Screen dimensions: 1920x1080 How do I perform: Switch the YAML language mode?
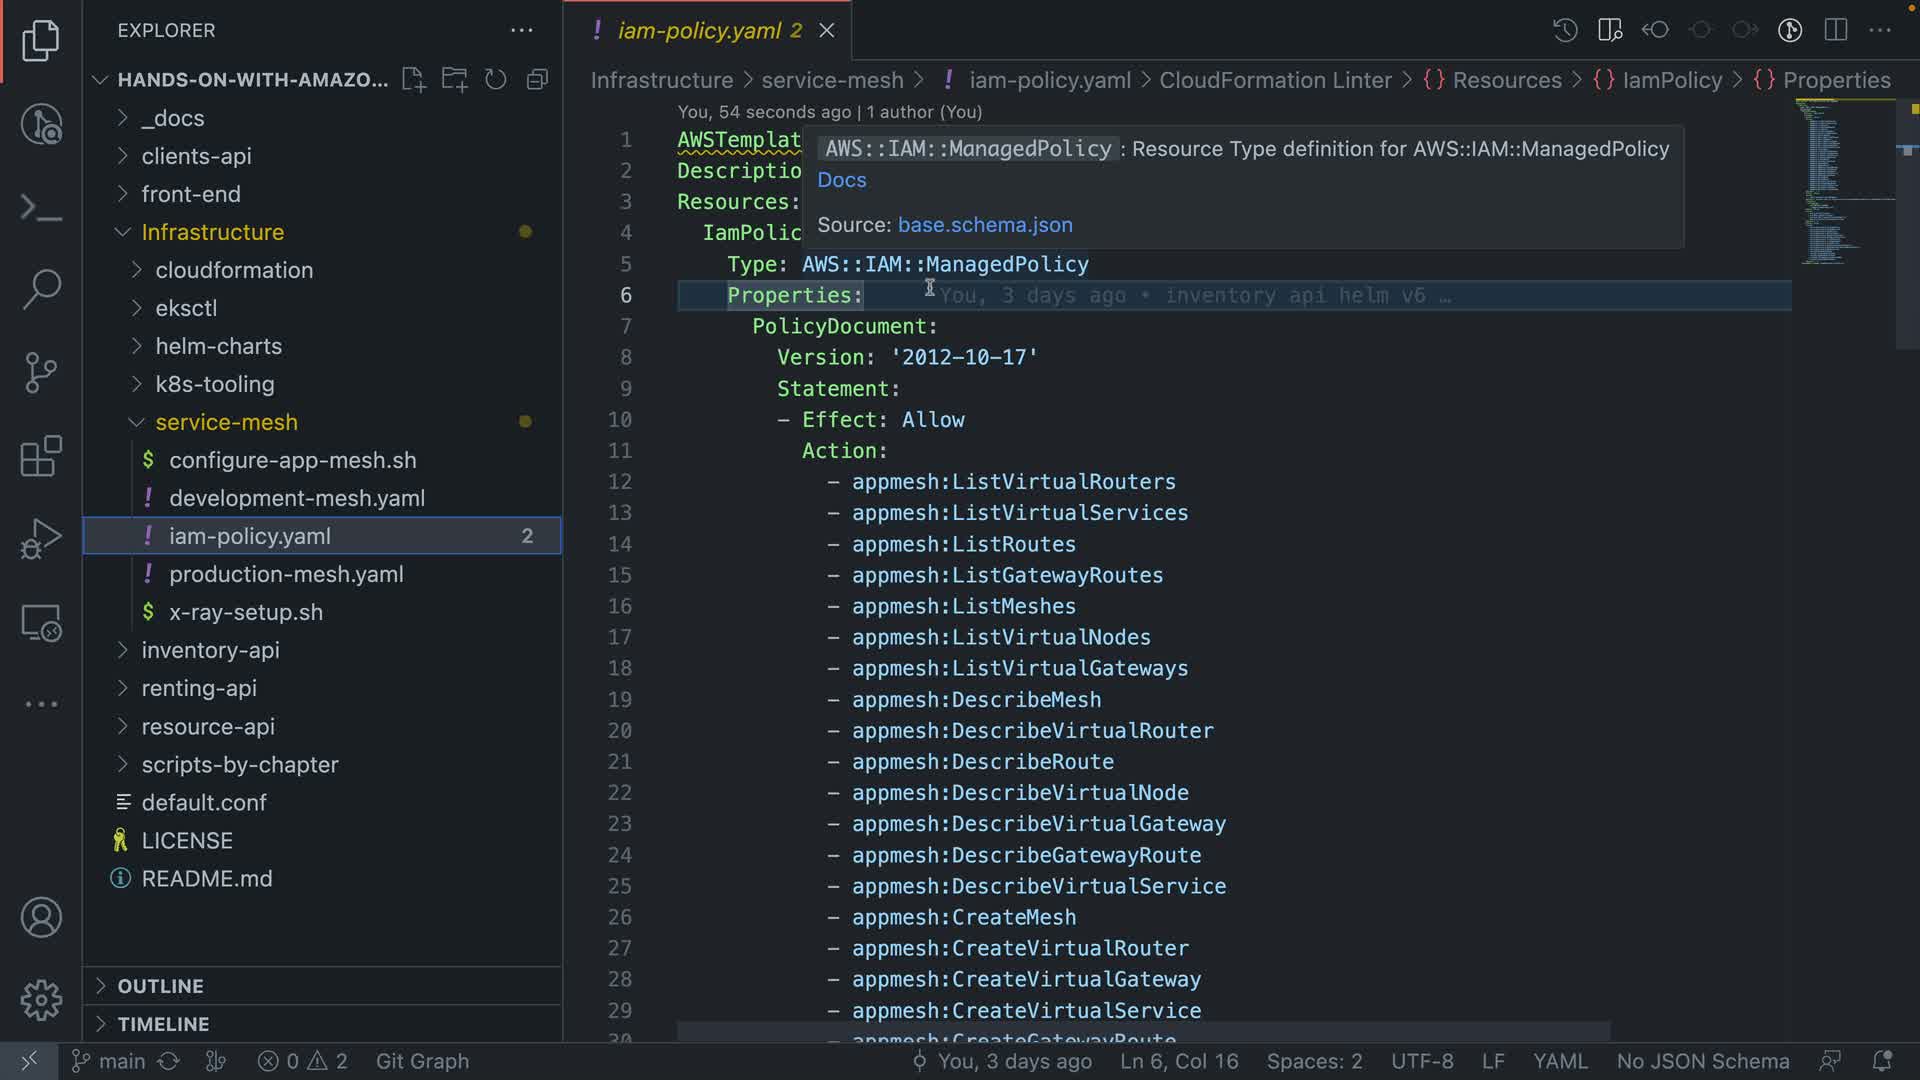[x=1560, y=1061]
